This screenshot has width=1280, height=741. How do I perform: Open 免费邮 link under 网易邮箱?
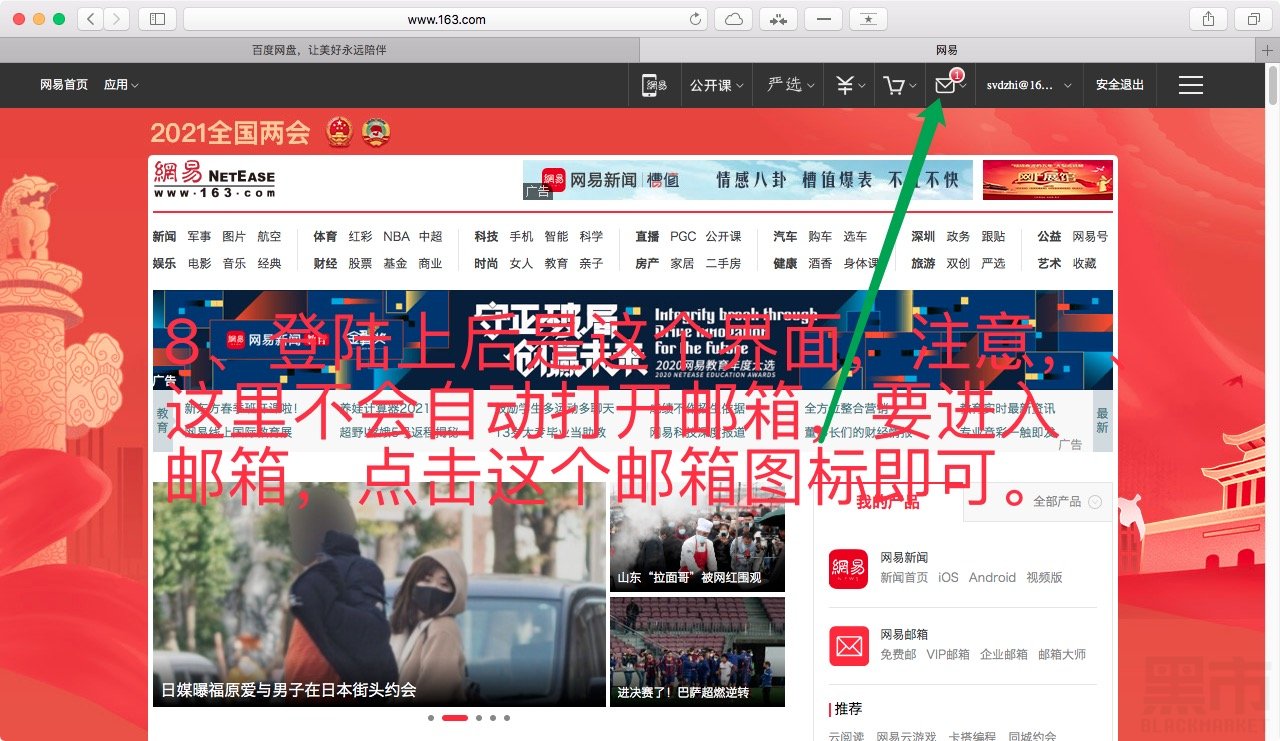898,654
